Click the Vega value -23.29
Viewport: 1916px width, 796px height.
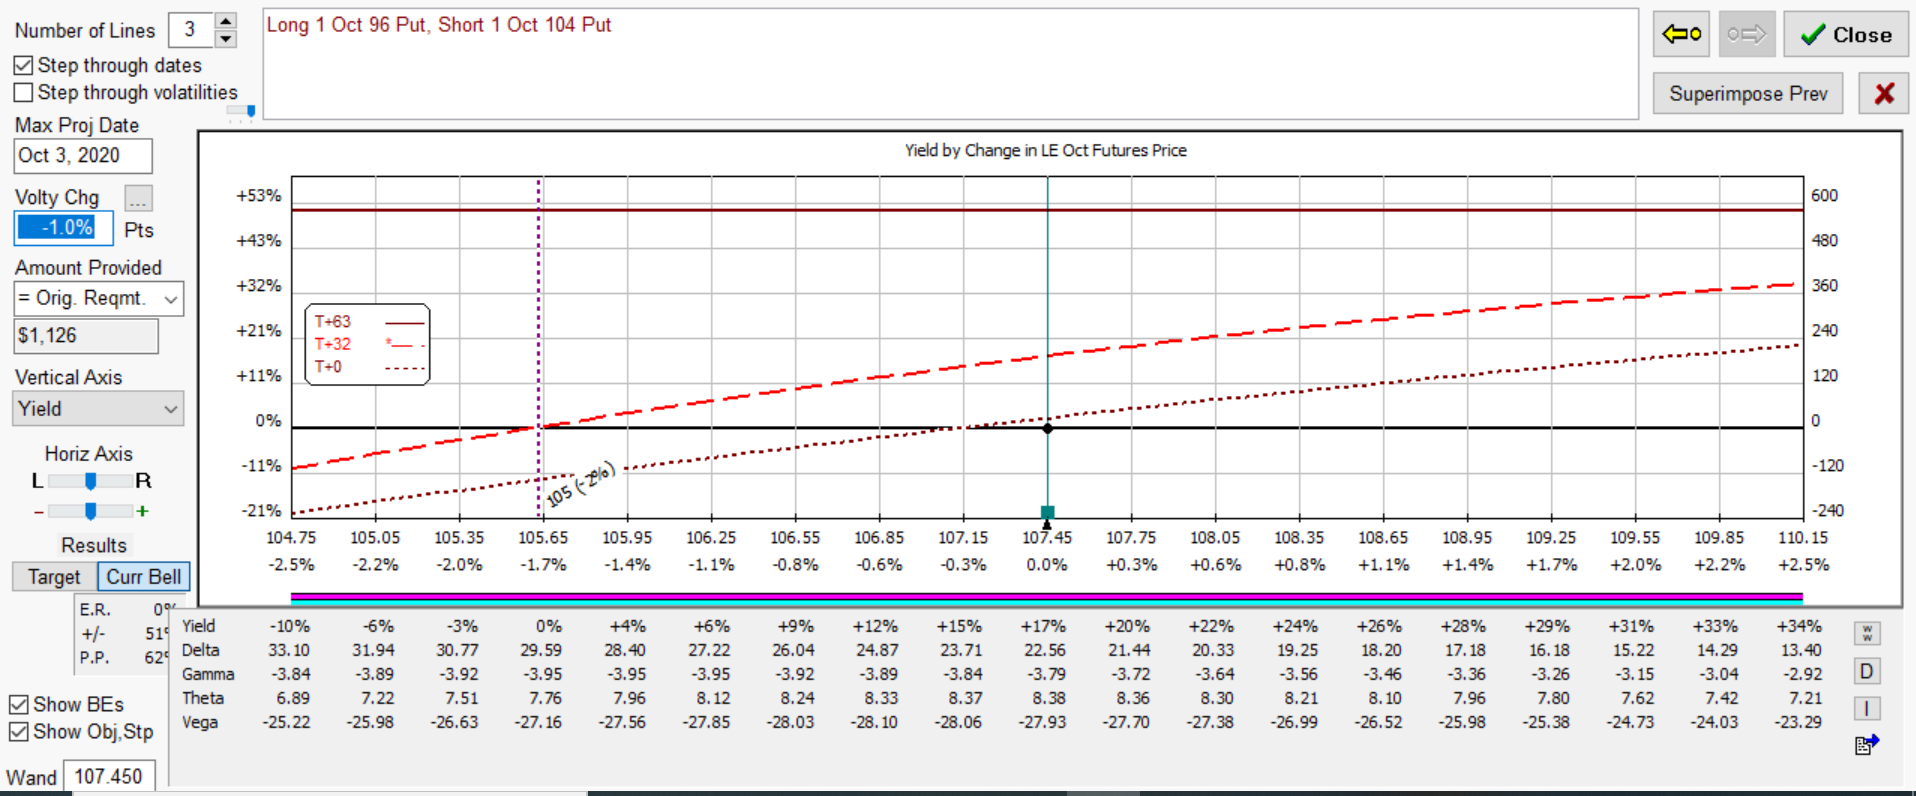click(1798, 722)
